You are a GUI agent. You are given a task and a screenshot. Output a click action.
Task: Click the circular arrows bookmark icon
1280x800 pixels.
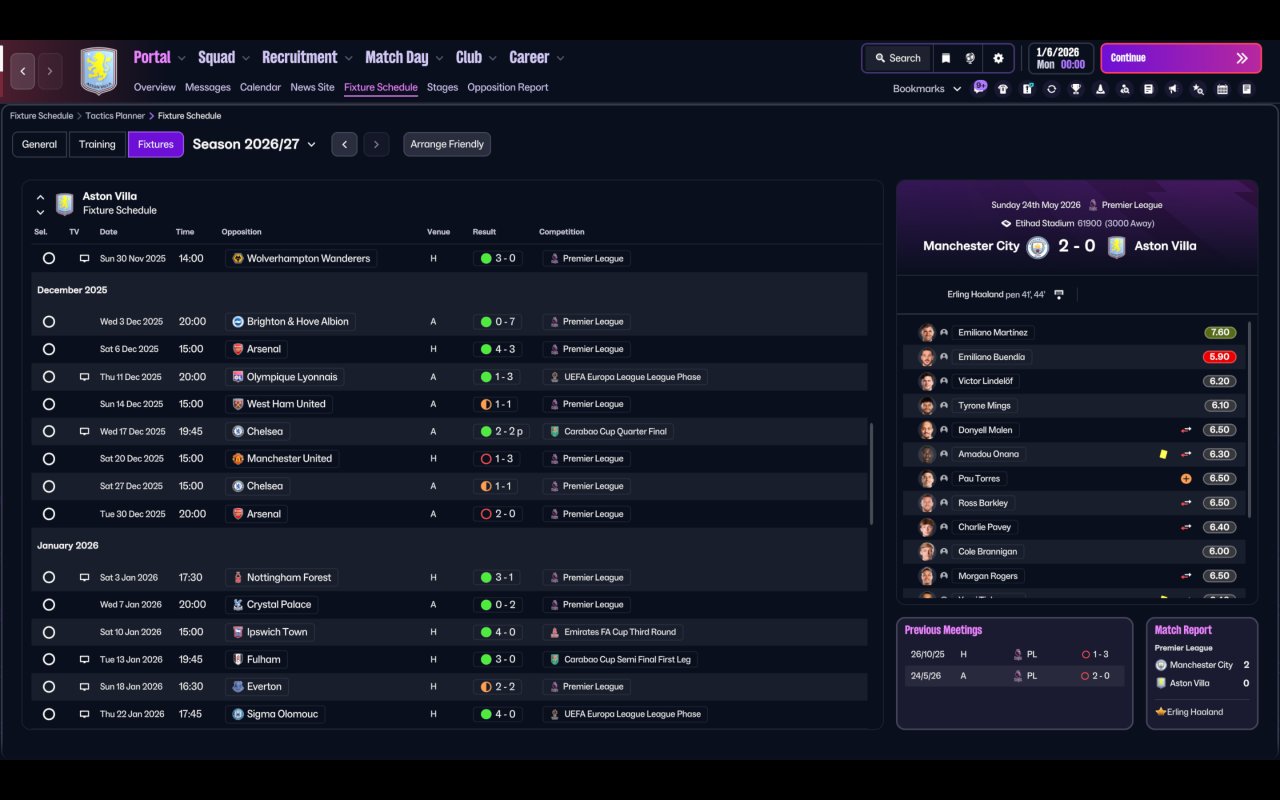pyautogui.click(x=1051, y=89)
